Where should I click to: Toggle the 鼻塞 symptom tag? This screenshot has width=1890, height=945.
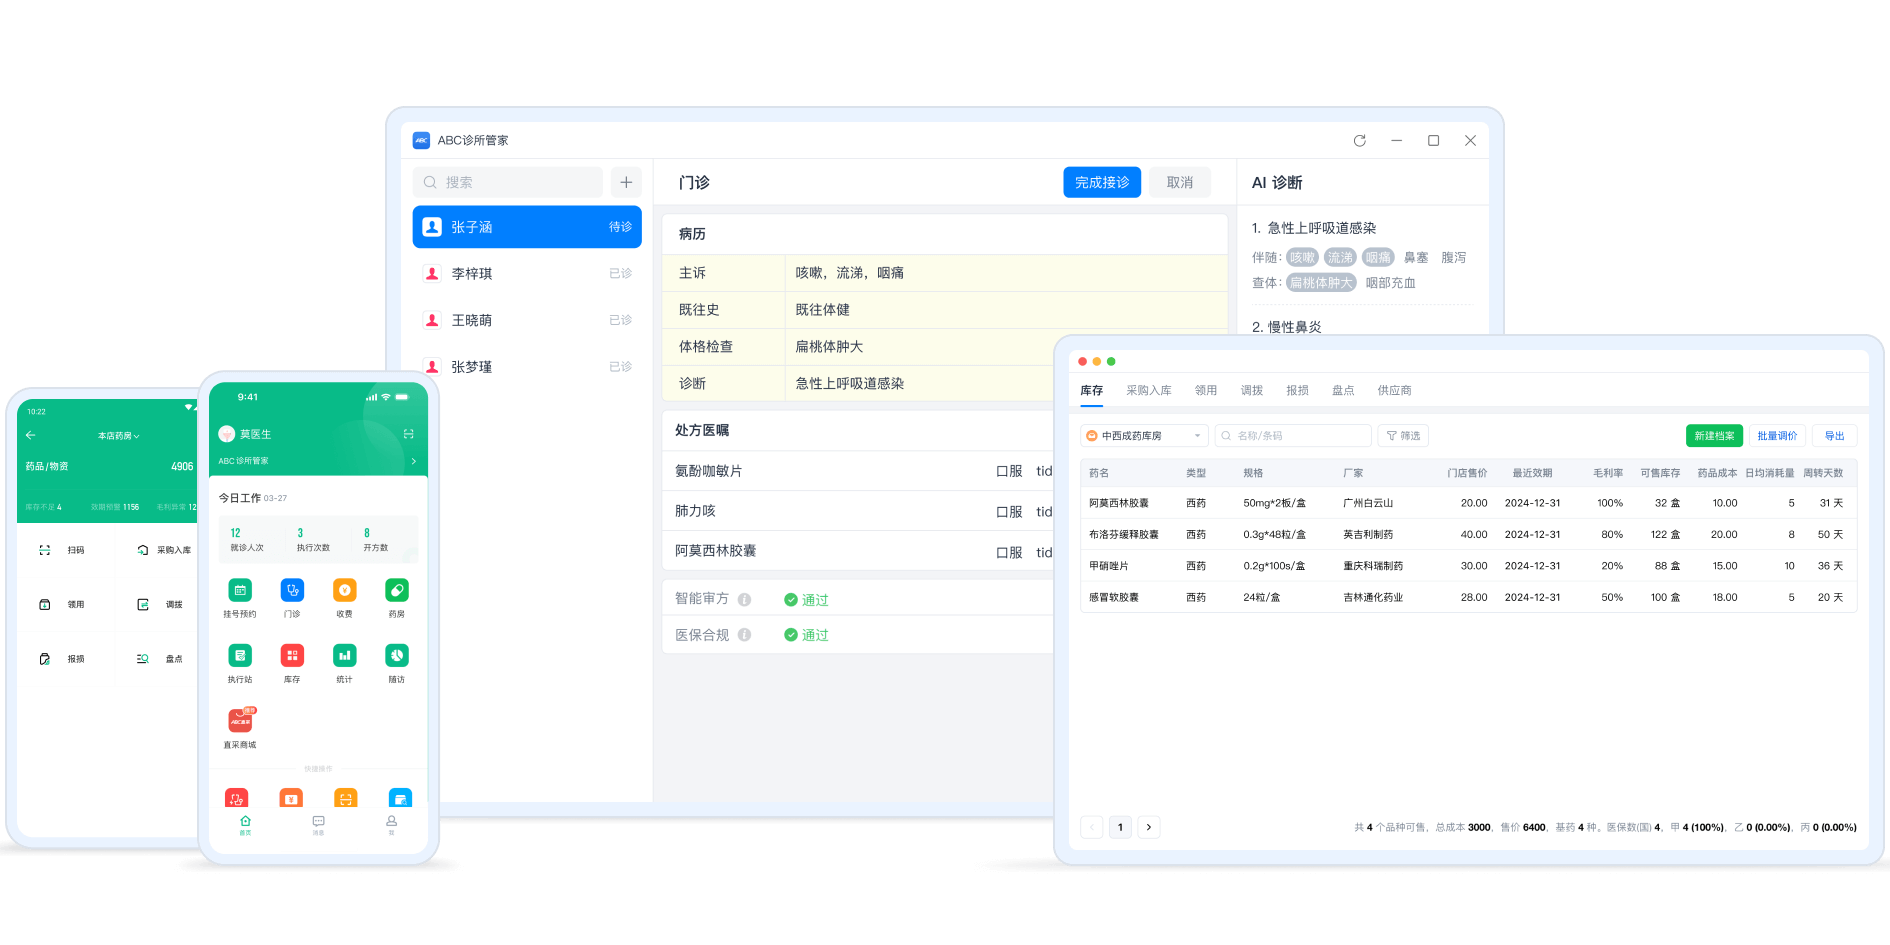(1415, 258)
